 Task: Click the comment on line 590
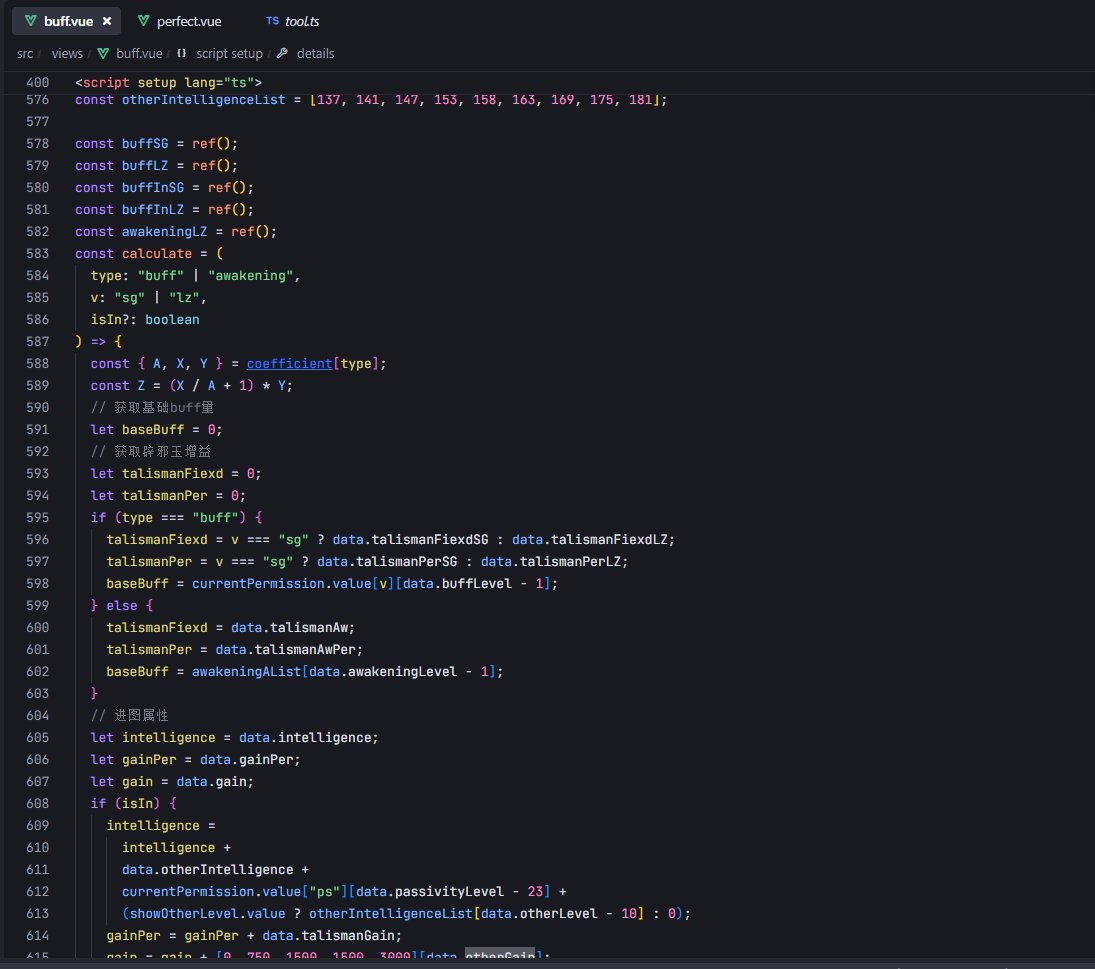pyautogui.click(x=152, y=408)
